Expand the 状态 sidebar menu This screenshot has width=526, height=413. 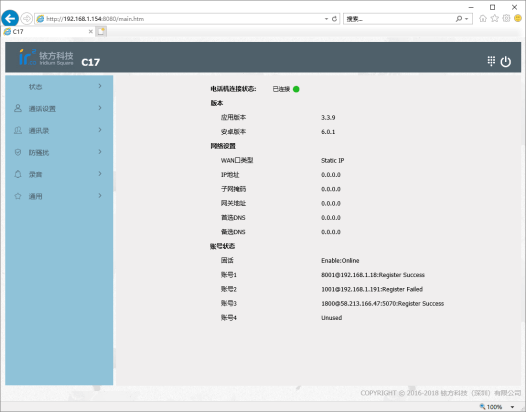[x=59, y=87]
